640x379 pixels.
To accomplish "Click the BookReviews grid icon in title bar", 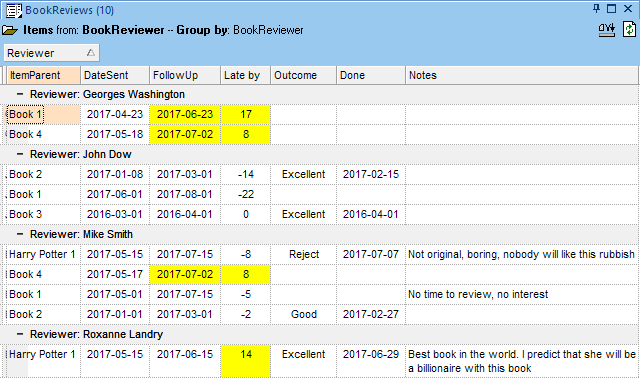I will (x=14, y=10).
